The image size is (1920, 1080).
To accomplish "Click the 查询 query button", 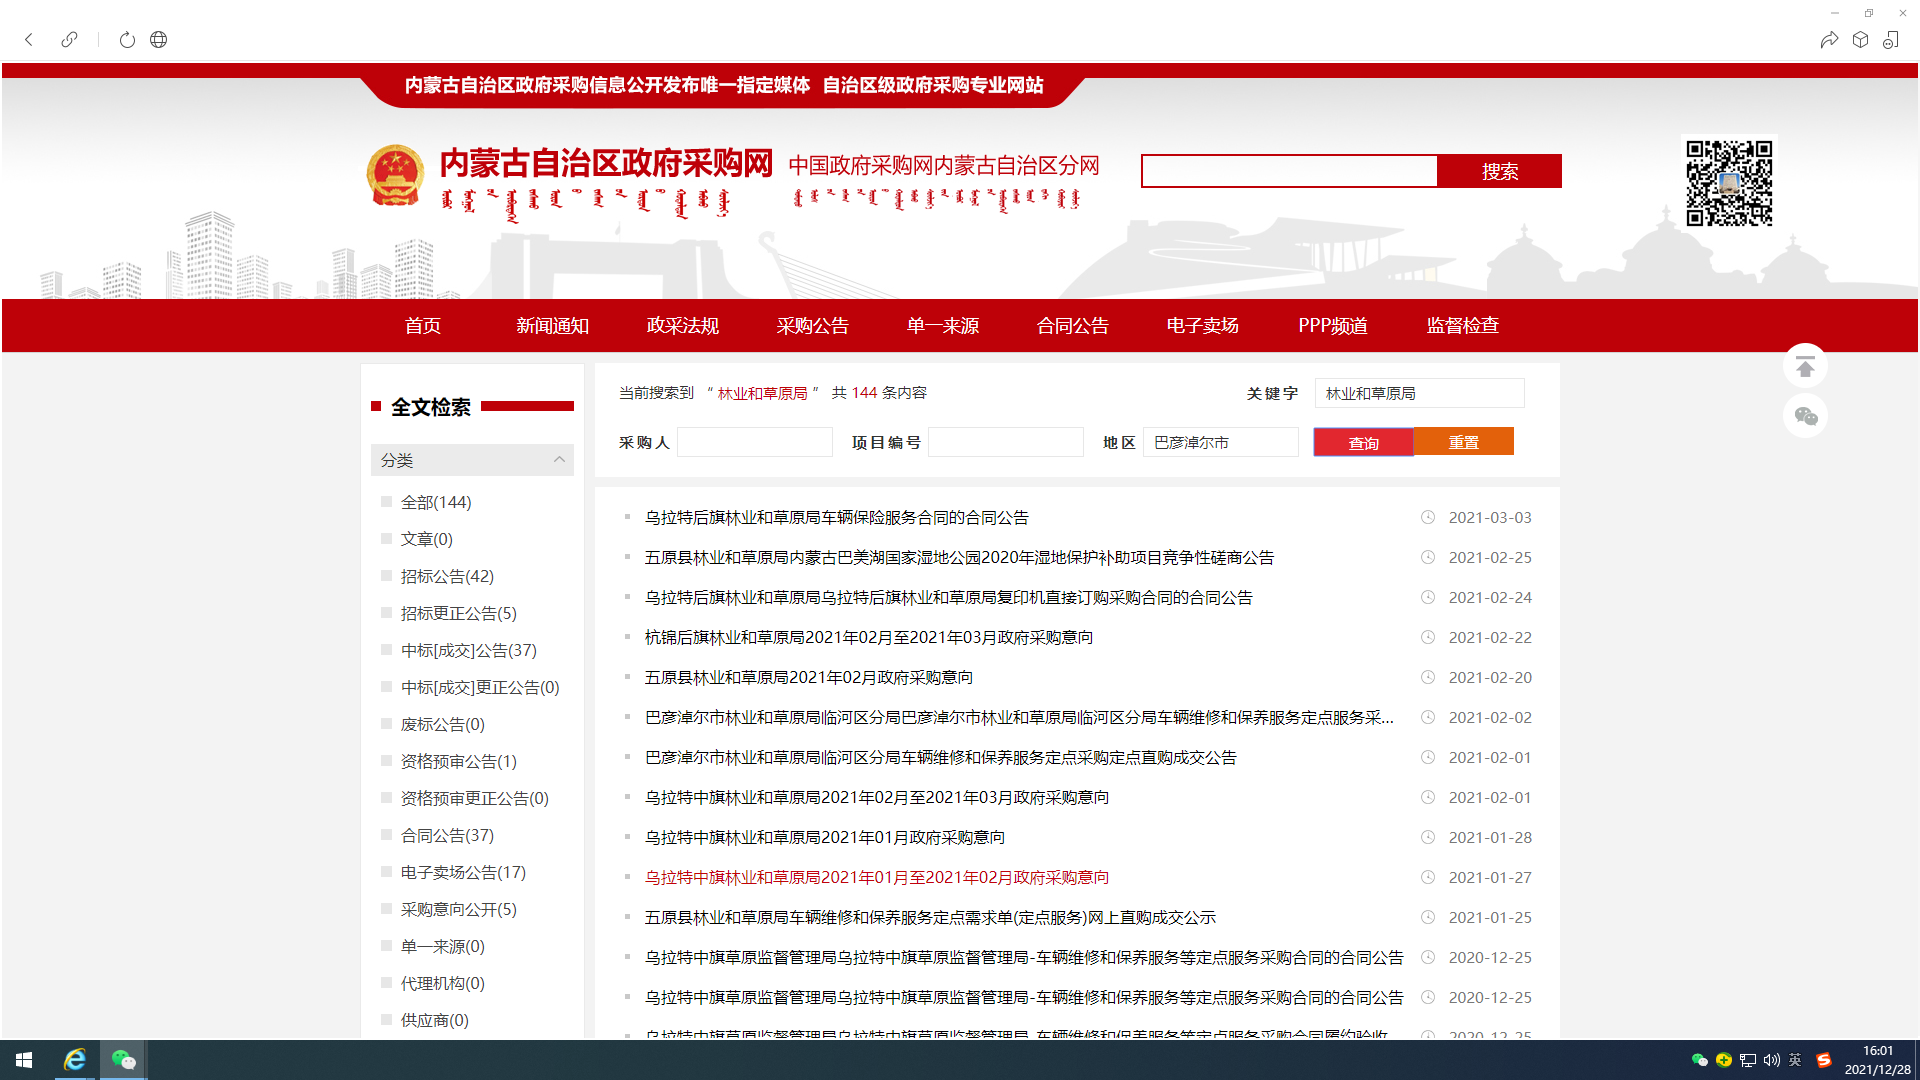I will [1363, 442].
